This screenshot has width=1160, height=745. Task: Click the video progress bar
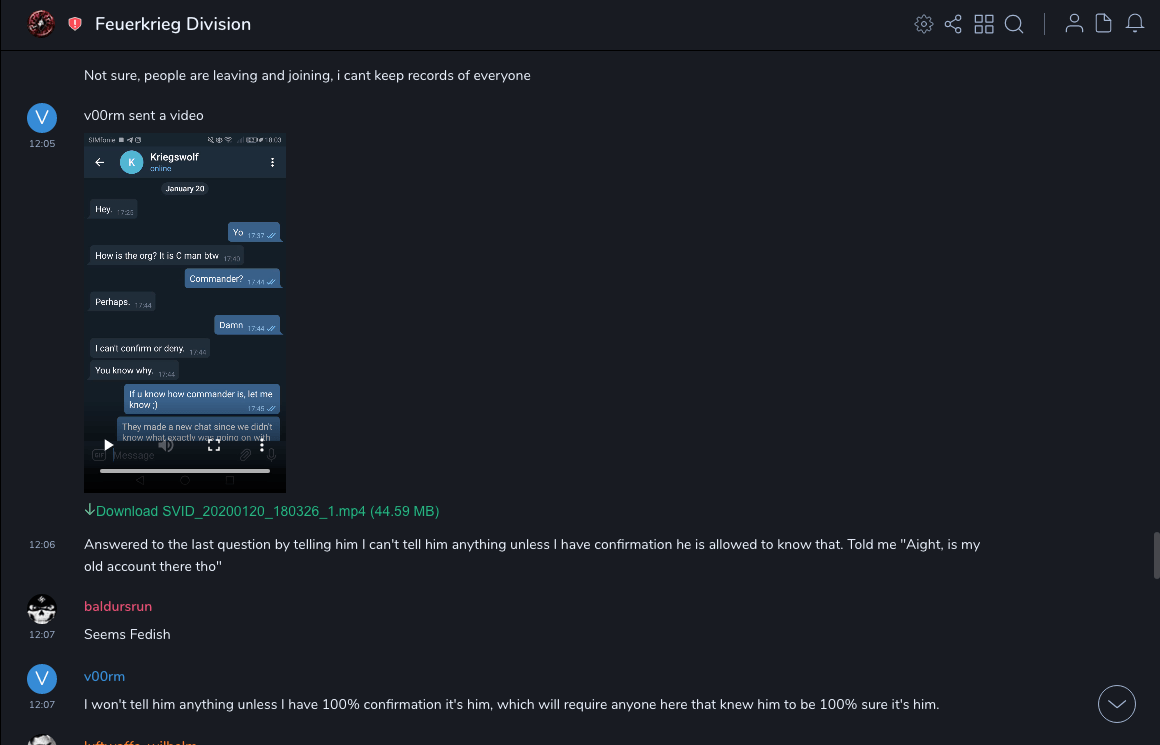pyautogui.click(x=185, y=470)
